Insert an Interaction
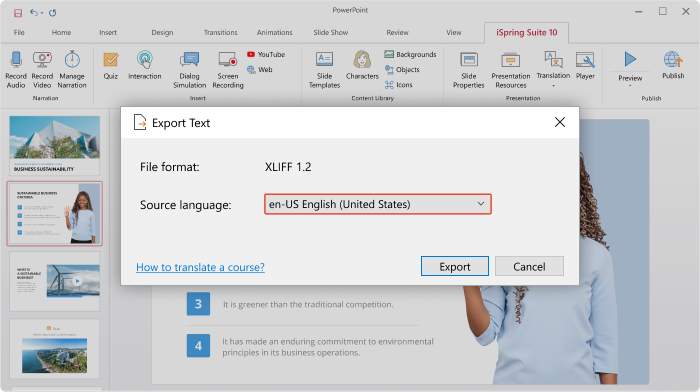Viewport: 700px width, 392px height. (145, 66)
